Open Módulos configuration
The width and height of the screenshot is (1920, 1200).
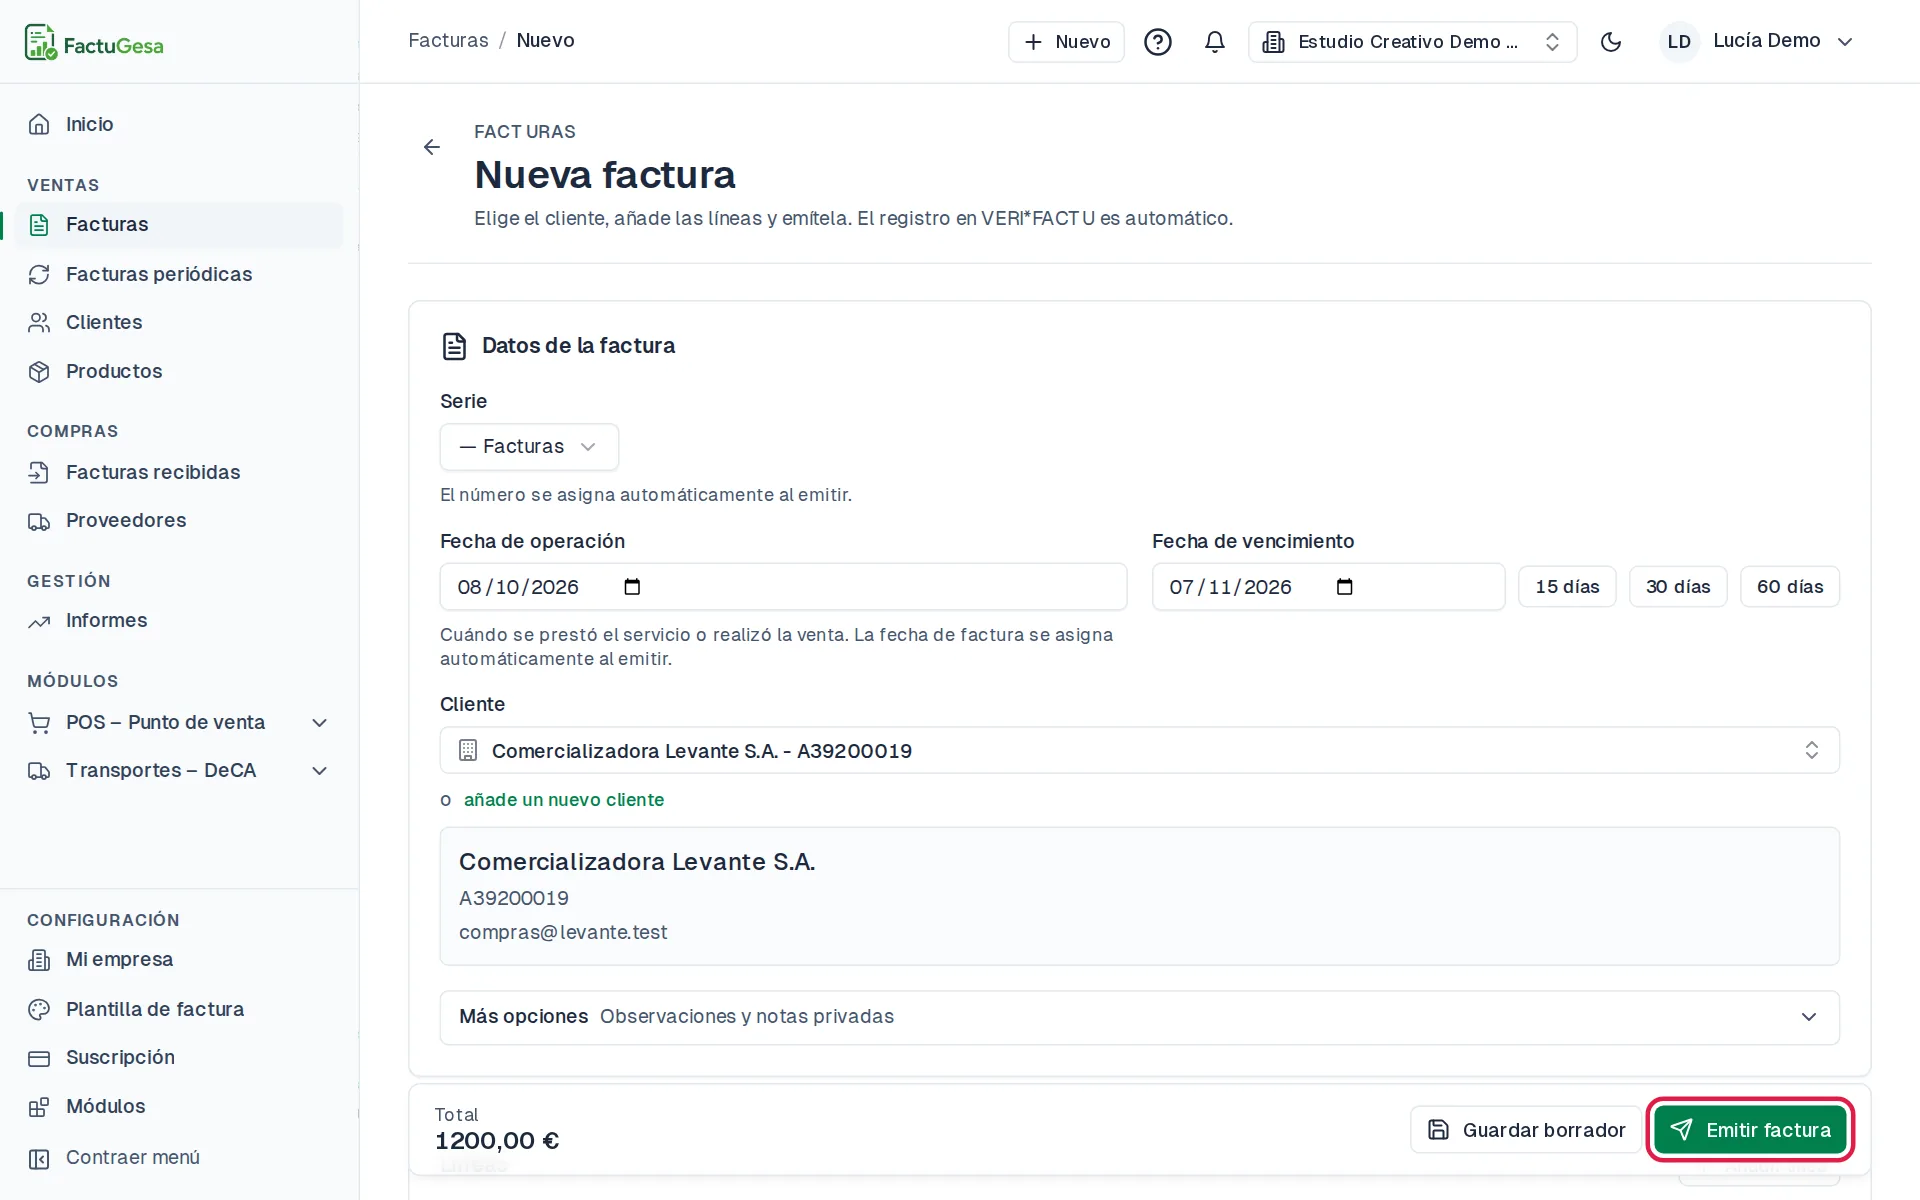179,1106
